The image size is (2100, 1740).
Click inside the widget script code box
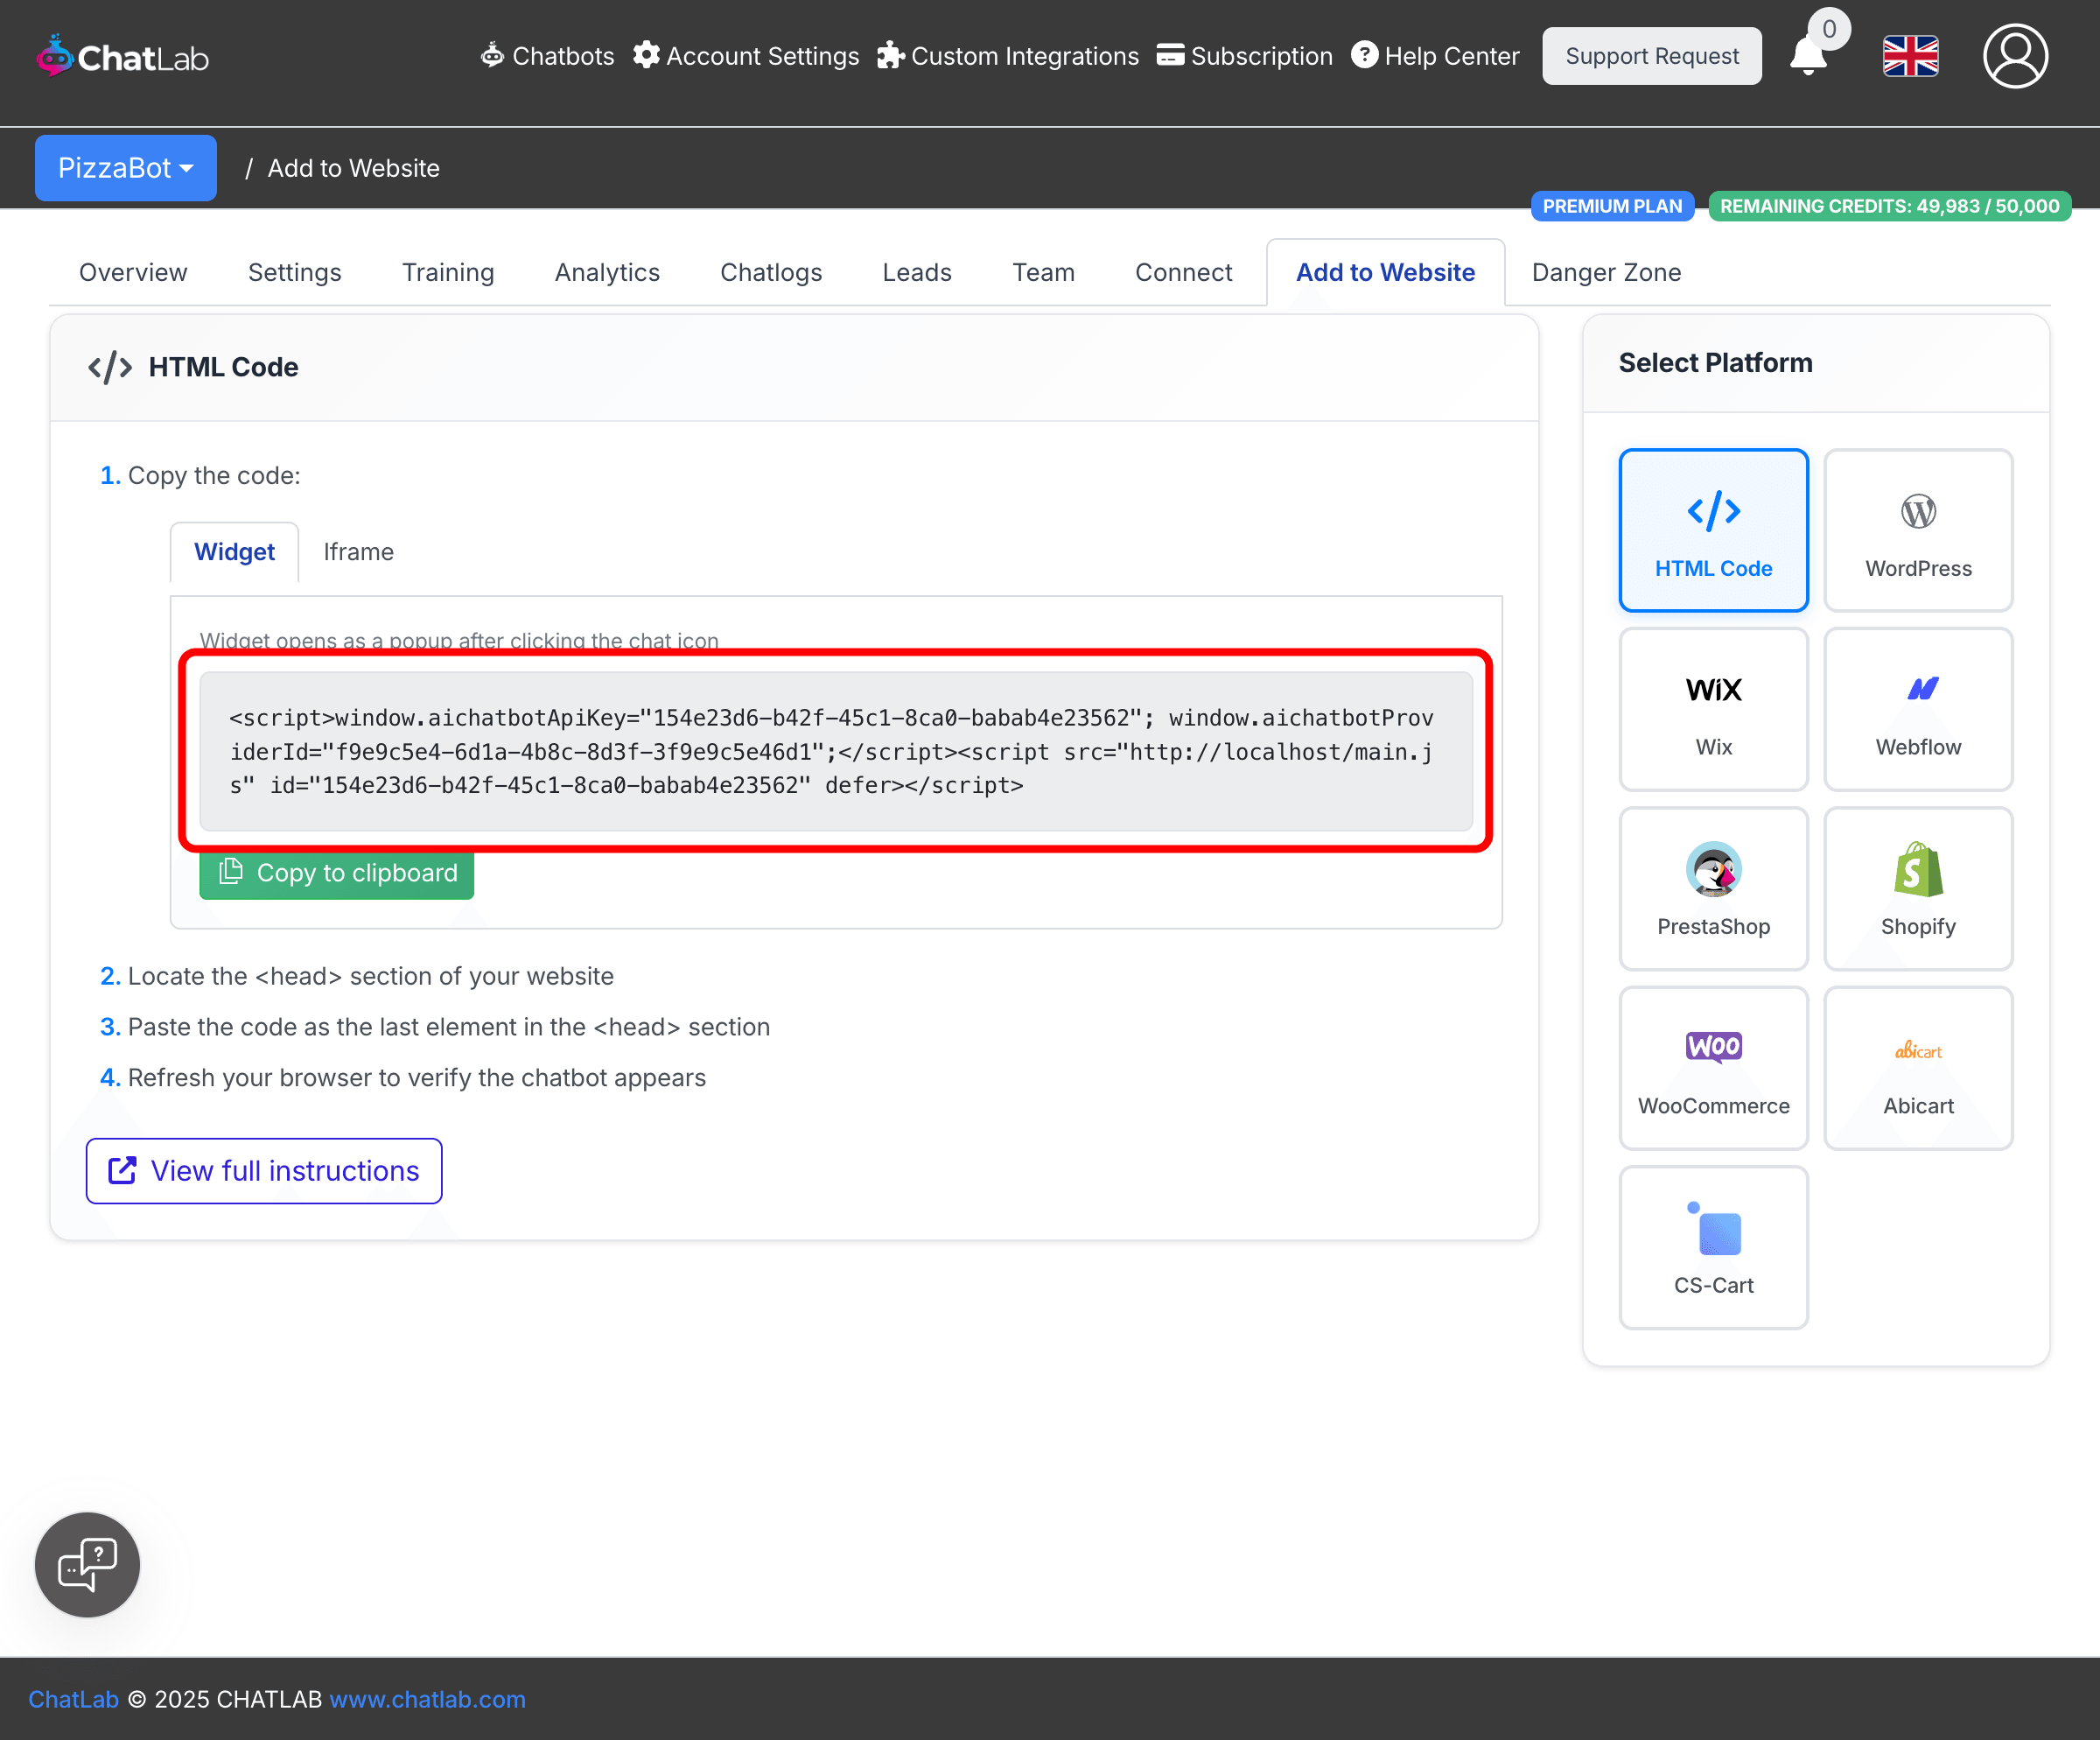(x=836, y=751)
